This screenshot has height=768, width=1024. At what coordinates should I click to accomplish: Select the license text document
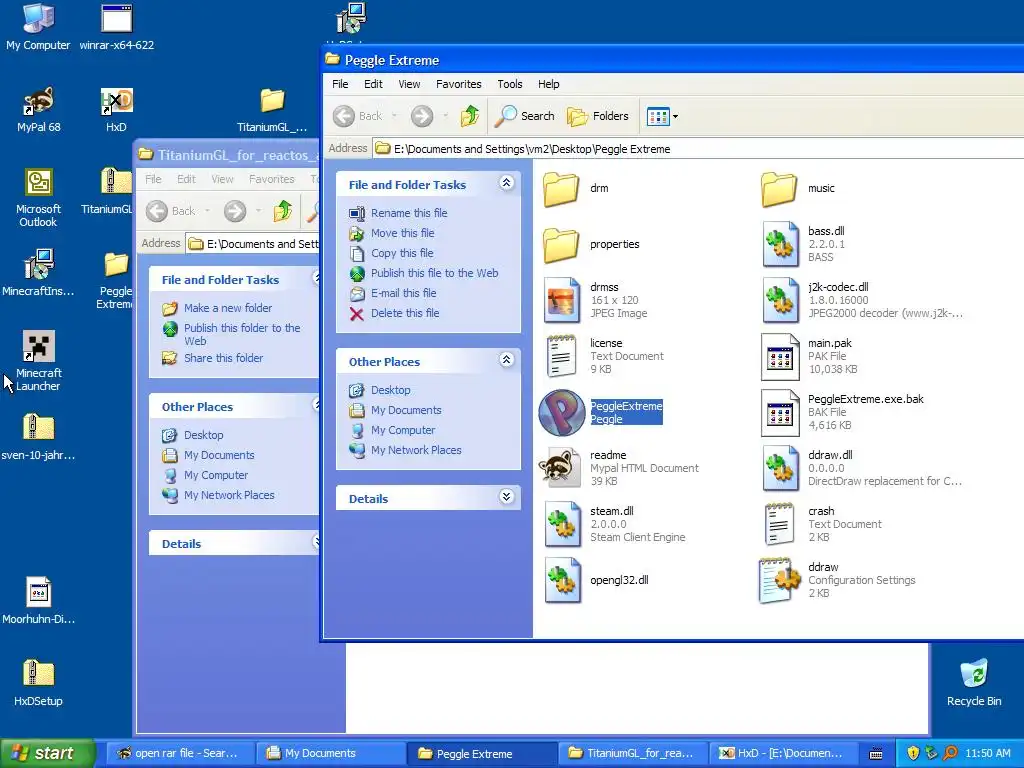coord(562,356)
